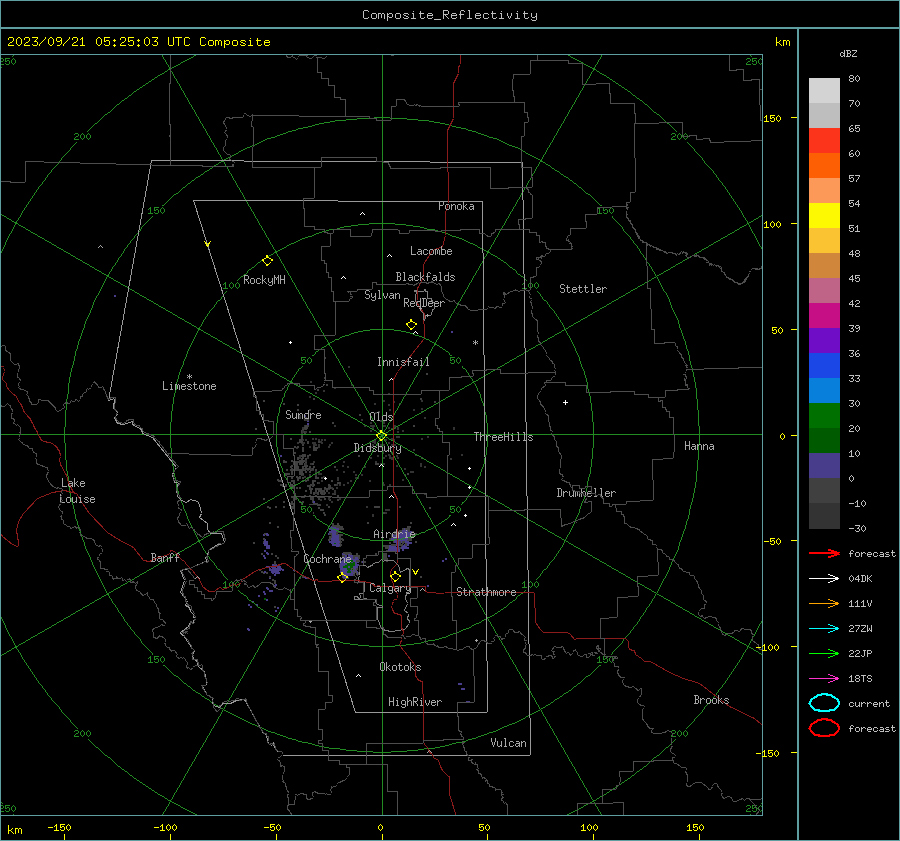Click the RedDeer city label
This screenshot has width=900, height=841.
(424, 303)
